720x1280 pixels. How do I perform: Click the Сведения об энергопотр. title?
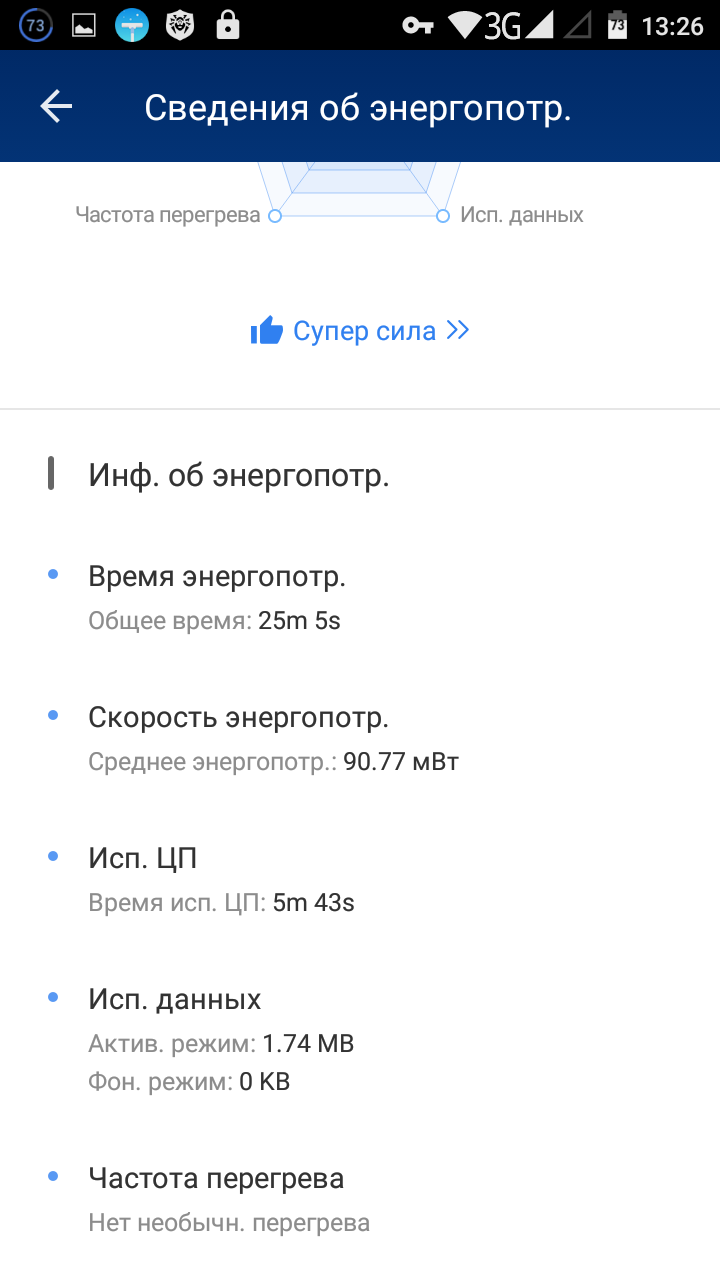pyautogui.click(x=357, y=108)
